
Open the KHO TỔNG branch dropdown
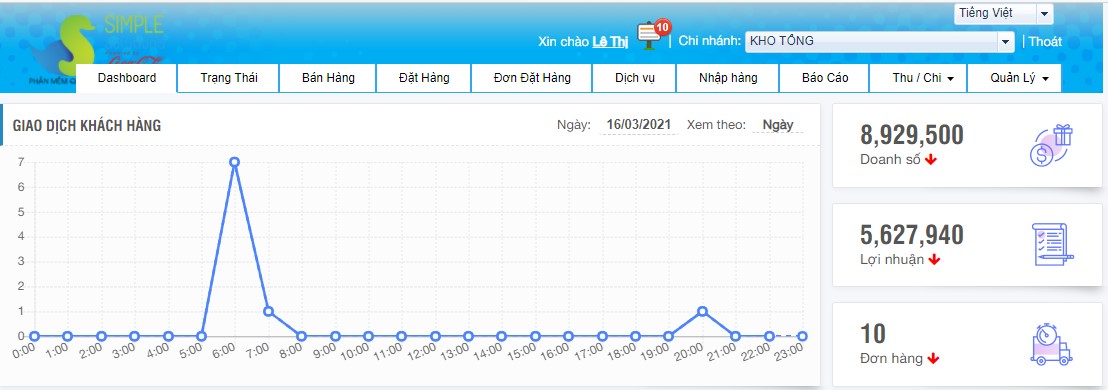(x=880, y=41)
